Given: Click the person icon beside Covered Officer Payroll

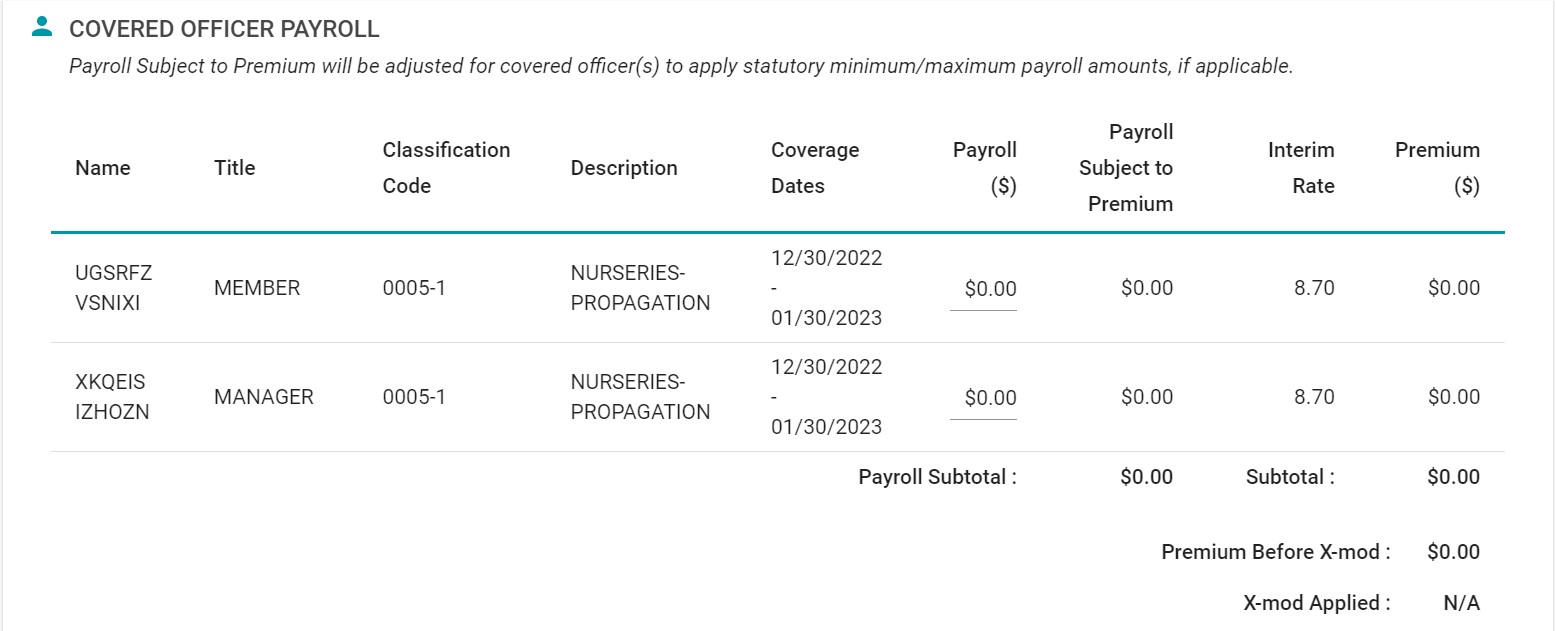Looking at the screenshot, I should (x=42, y=27).
